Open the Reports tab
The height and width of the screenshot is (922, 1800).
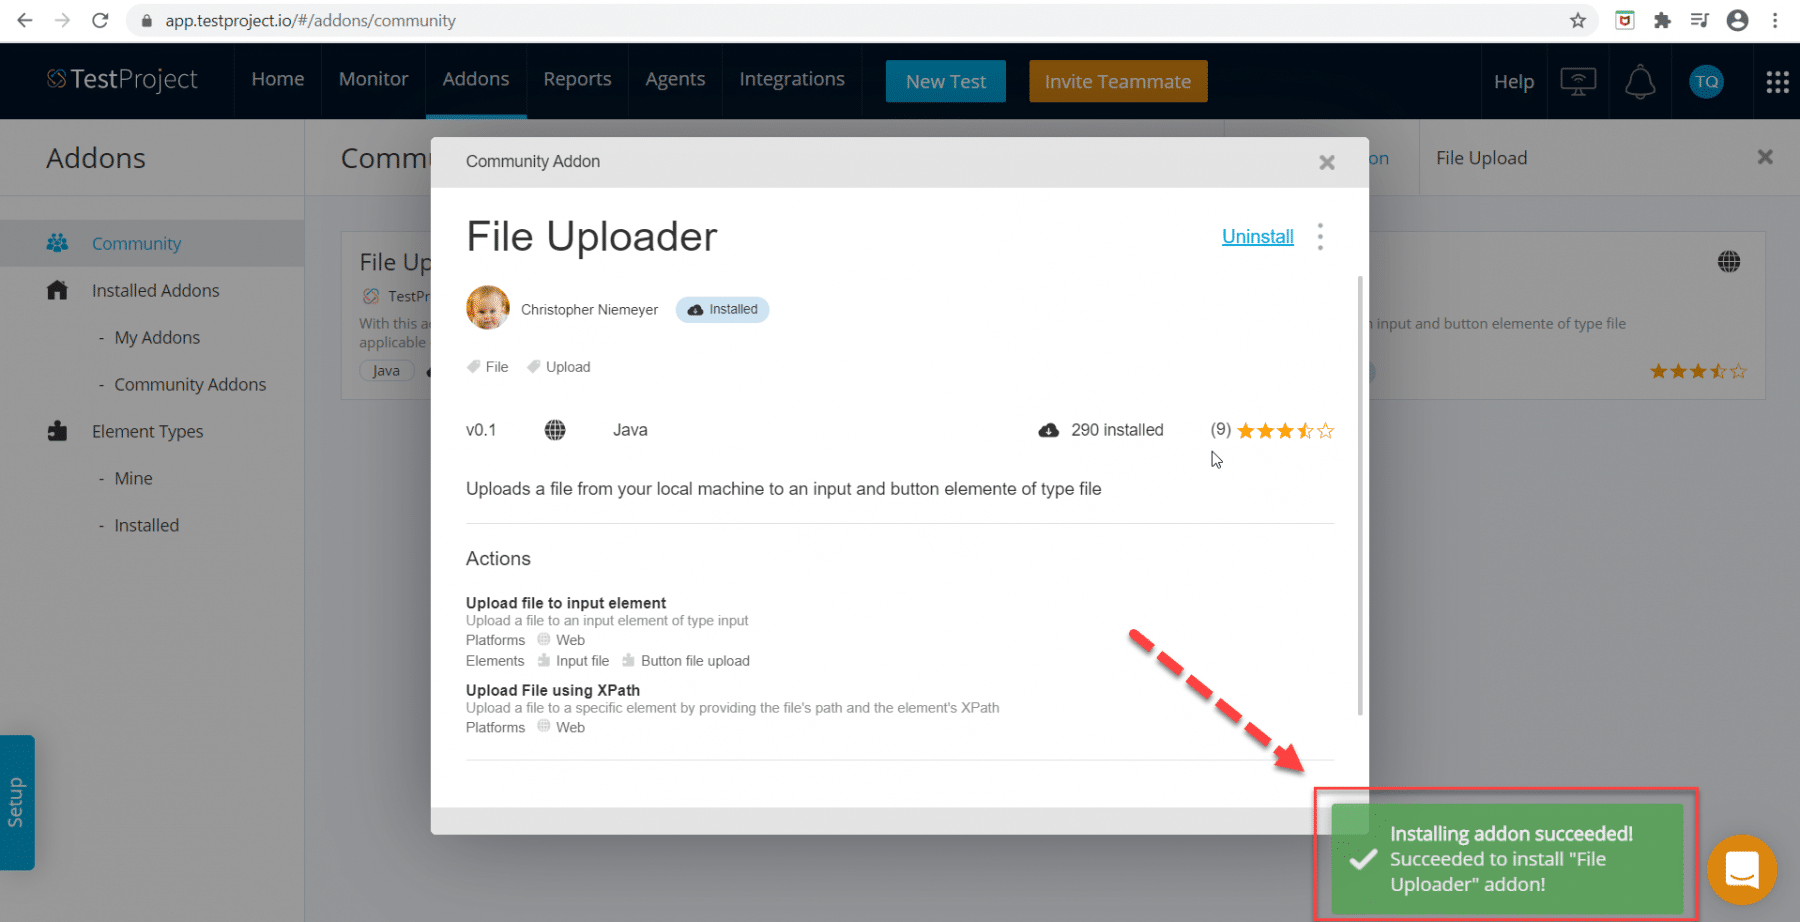tap(577, 79)
